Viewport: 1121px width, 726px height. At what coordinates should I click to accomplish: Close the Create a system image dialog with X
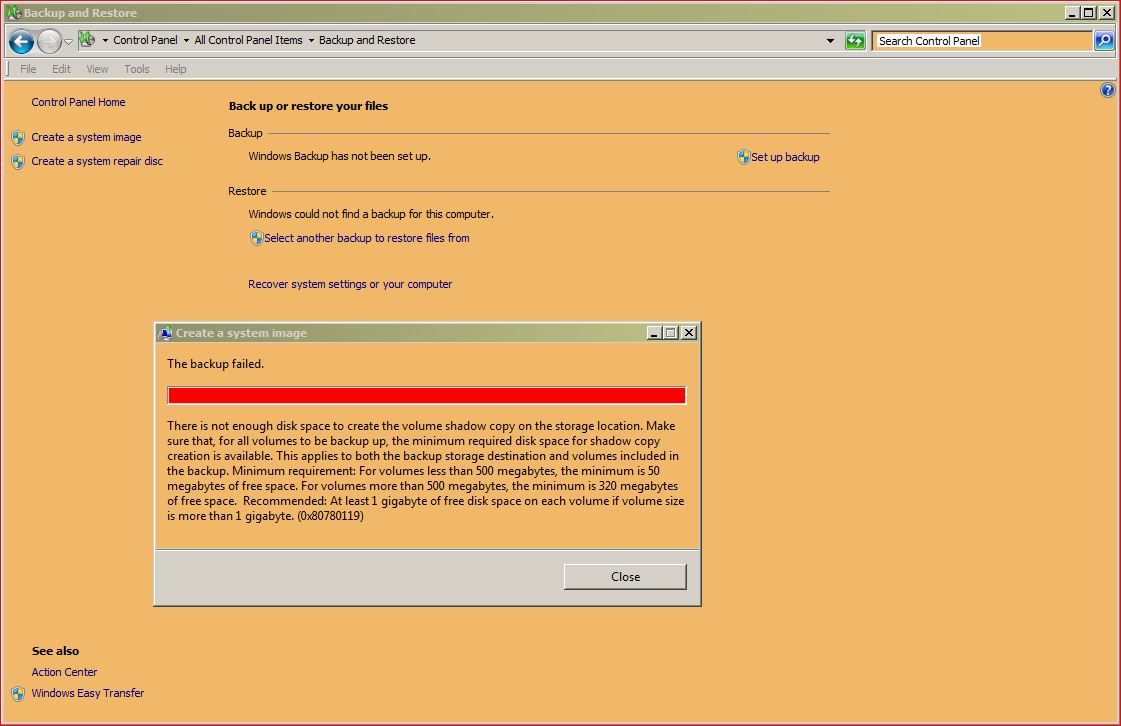tap(688, 333)
